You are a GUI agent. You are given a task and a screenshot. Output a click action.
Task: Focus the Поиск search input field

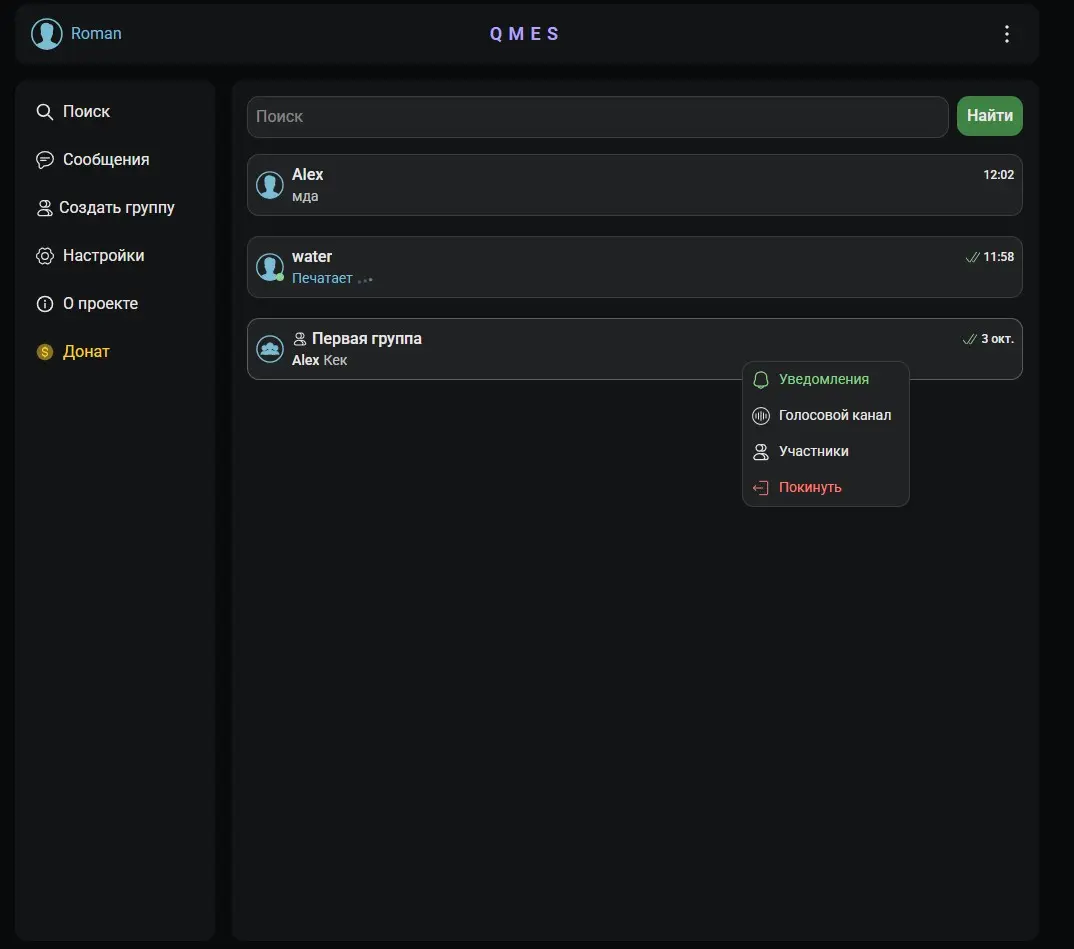tap(597, 116)
